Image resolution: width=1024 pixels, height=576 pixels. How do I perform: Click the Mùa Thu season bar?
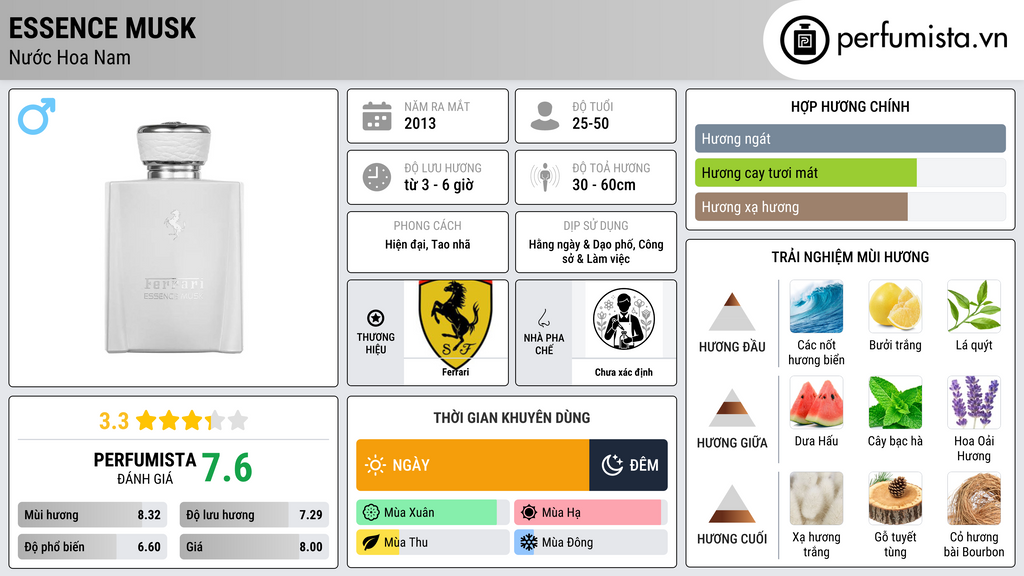click(432, 543)
